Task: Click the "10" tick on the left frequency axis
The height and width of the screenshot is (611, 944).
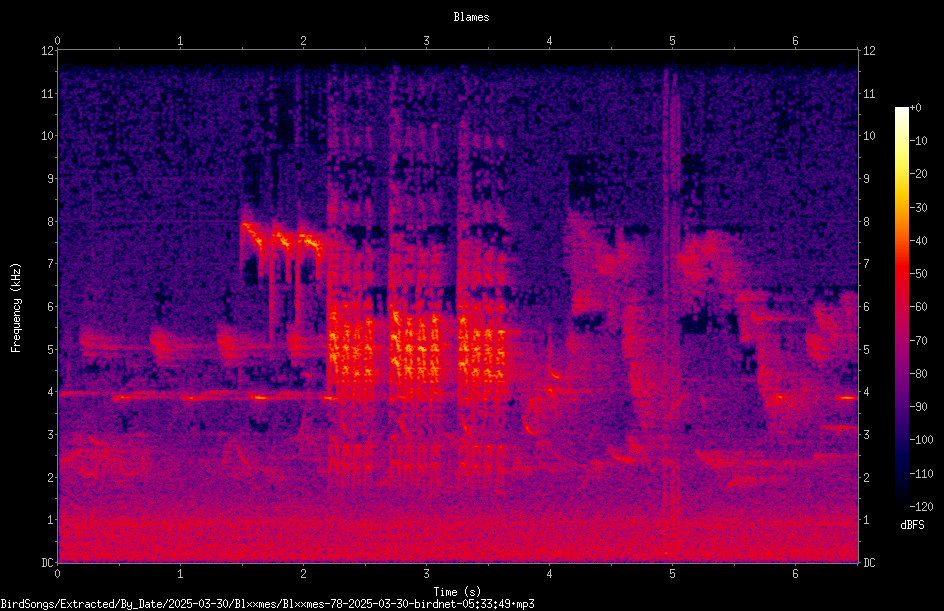Action: [47, 136]
